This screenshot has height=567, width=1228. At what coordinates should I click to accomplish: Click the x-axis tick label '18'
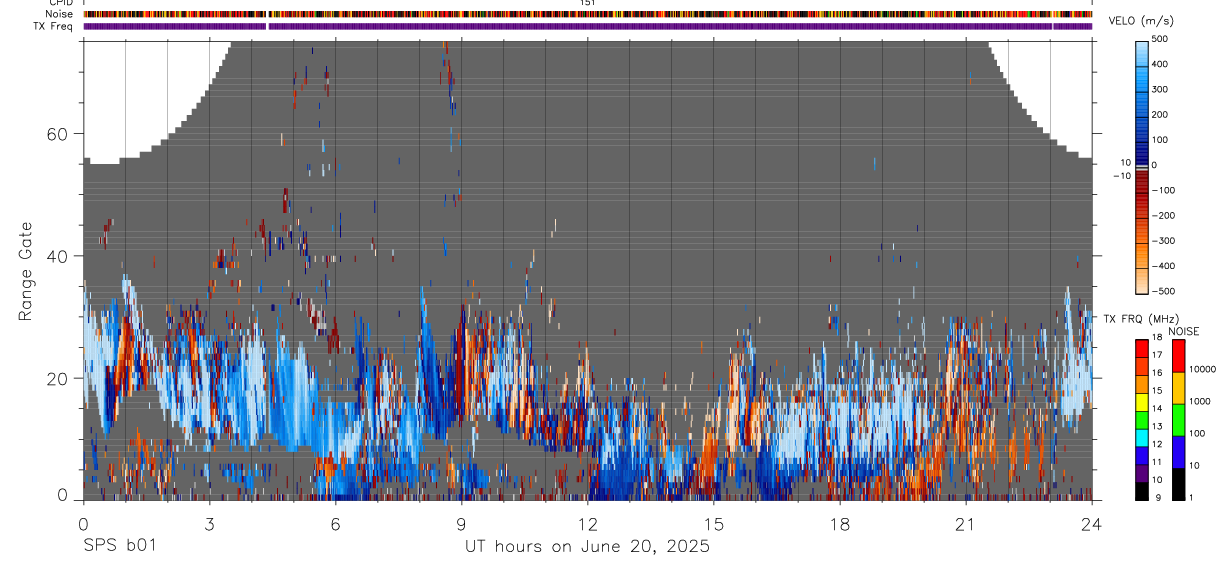pos(839,523)
